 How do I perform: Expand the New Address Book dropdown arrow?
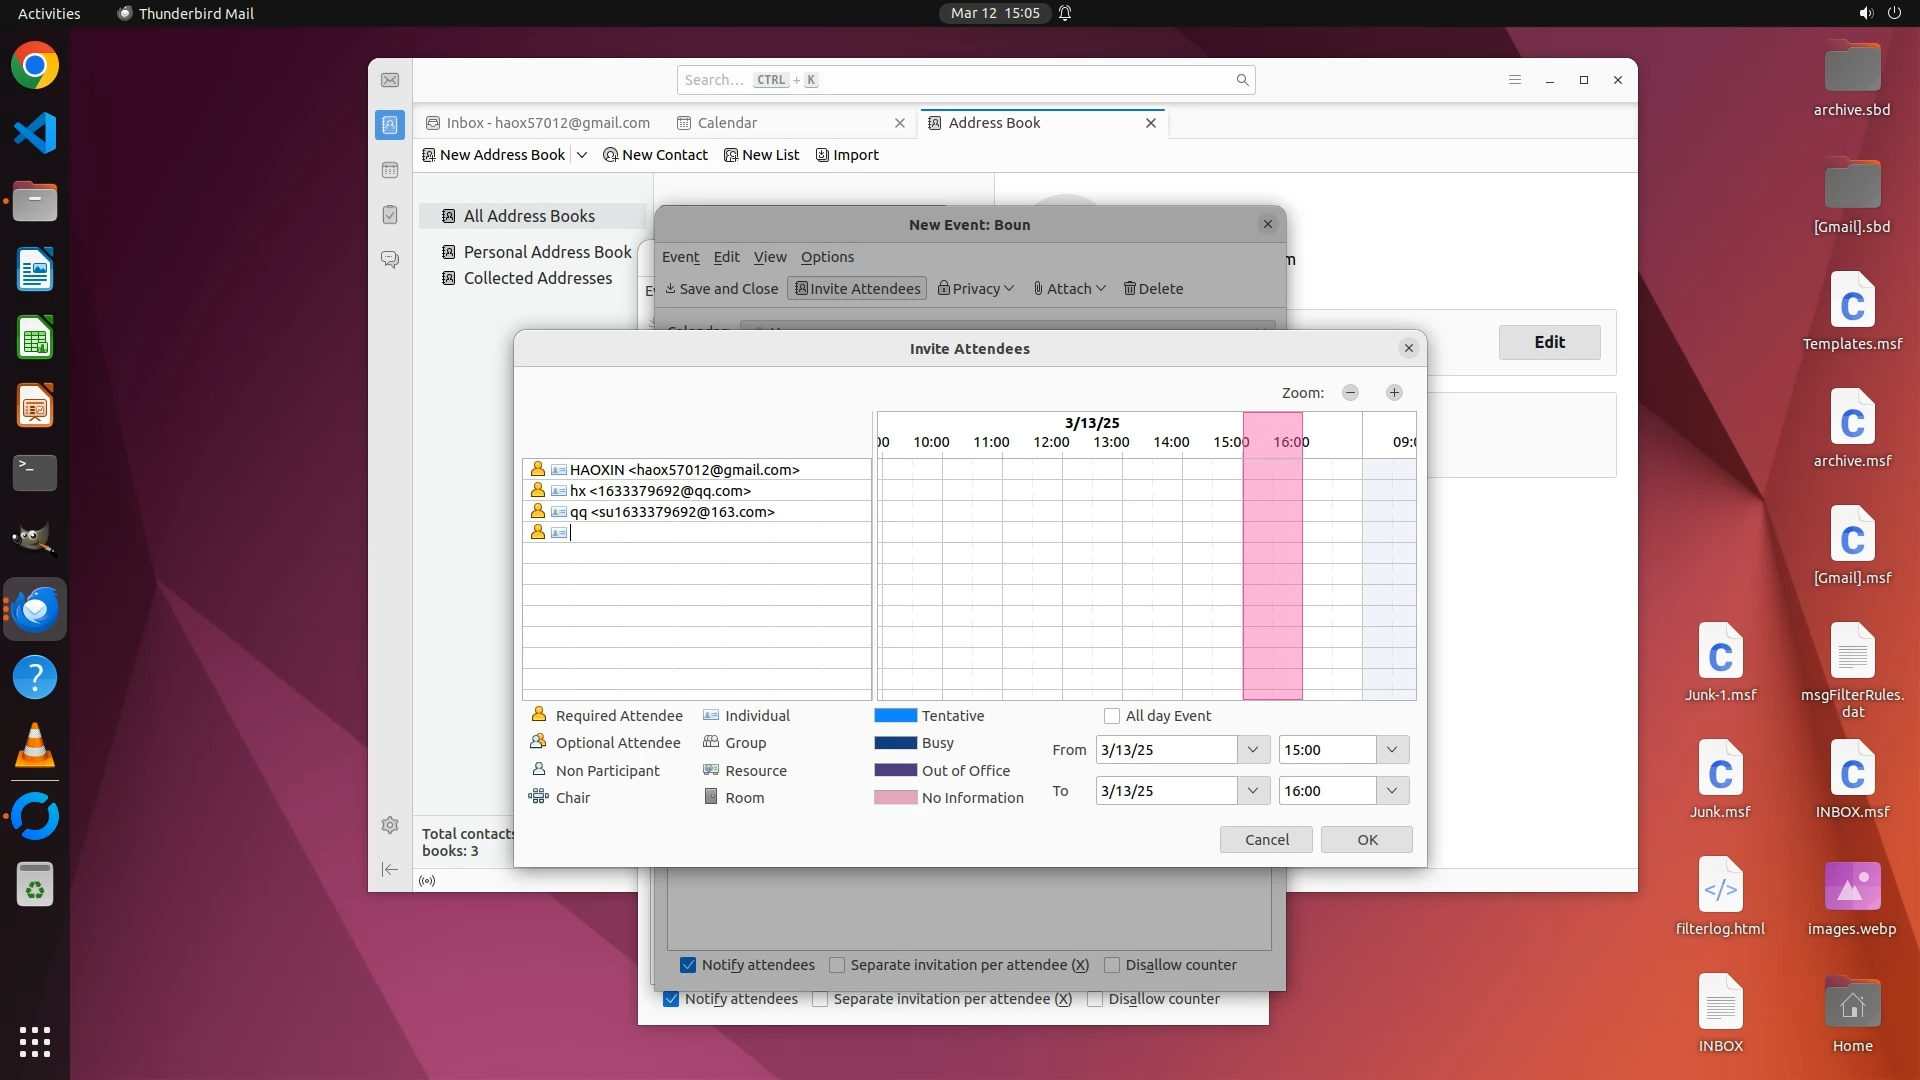click(x=582, y=155)
